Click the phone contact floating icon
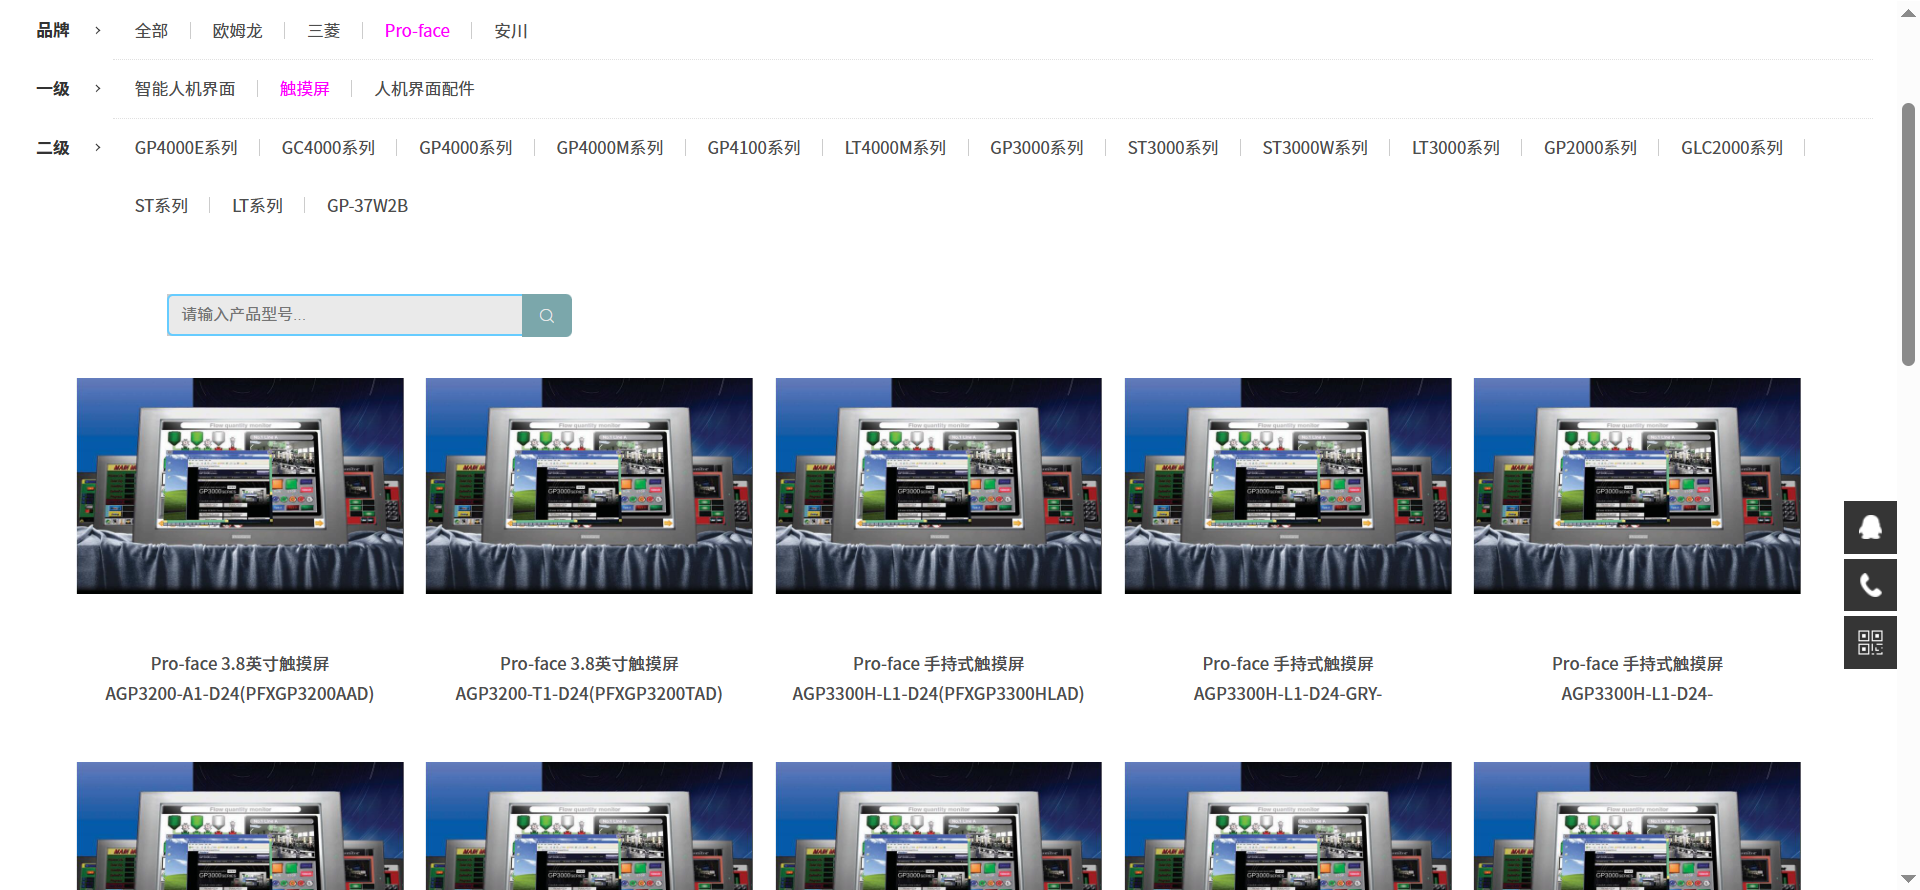The width and height of the screenshot is (1920, 890). tap(1870, 585)
